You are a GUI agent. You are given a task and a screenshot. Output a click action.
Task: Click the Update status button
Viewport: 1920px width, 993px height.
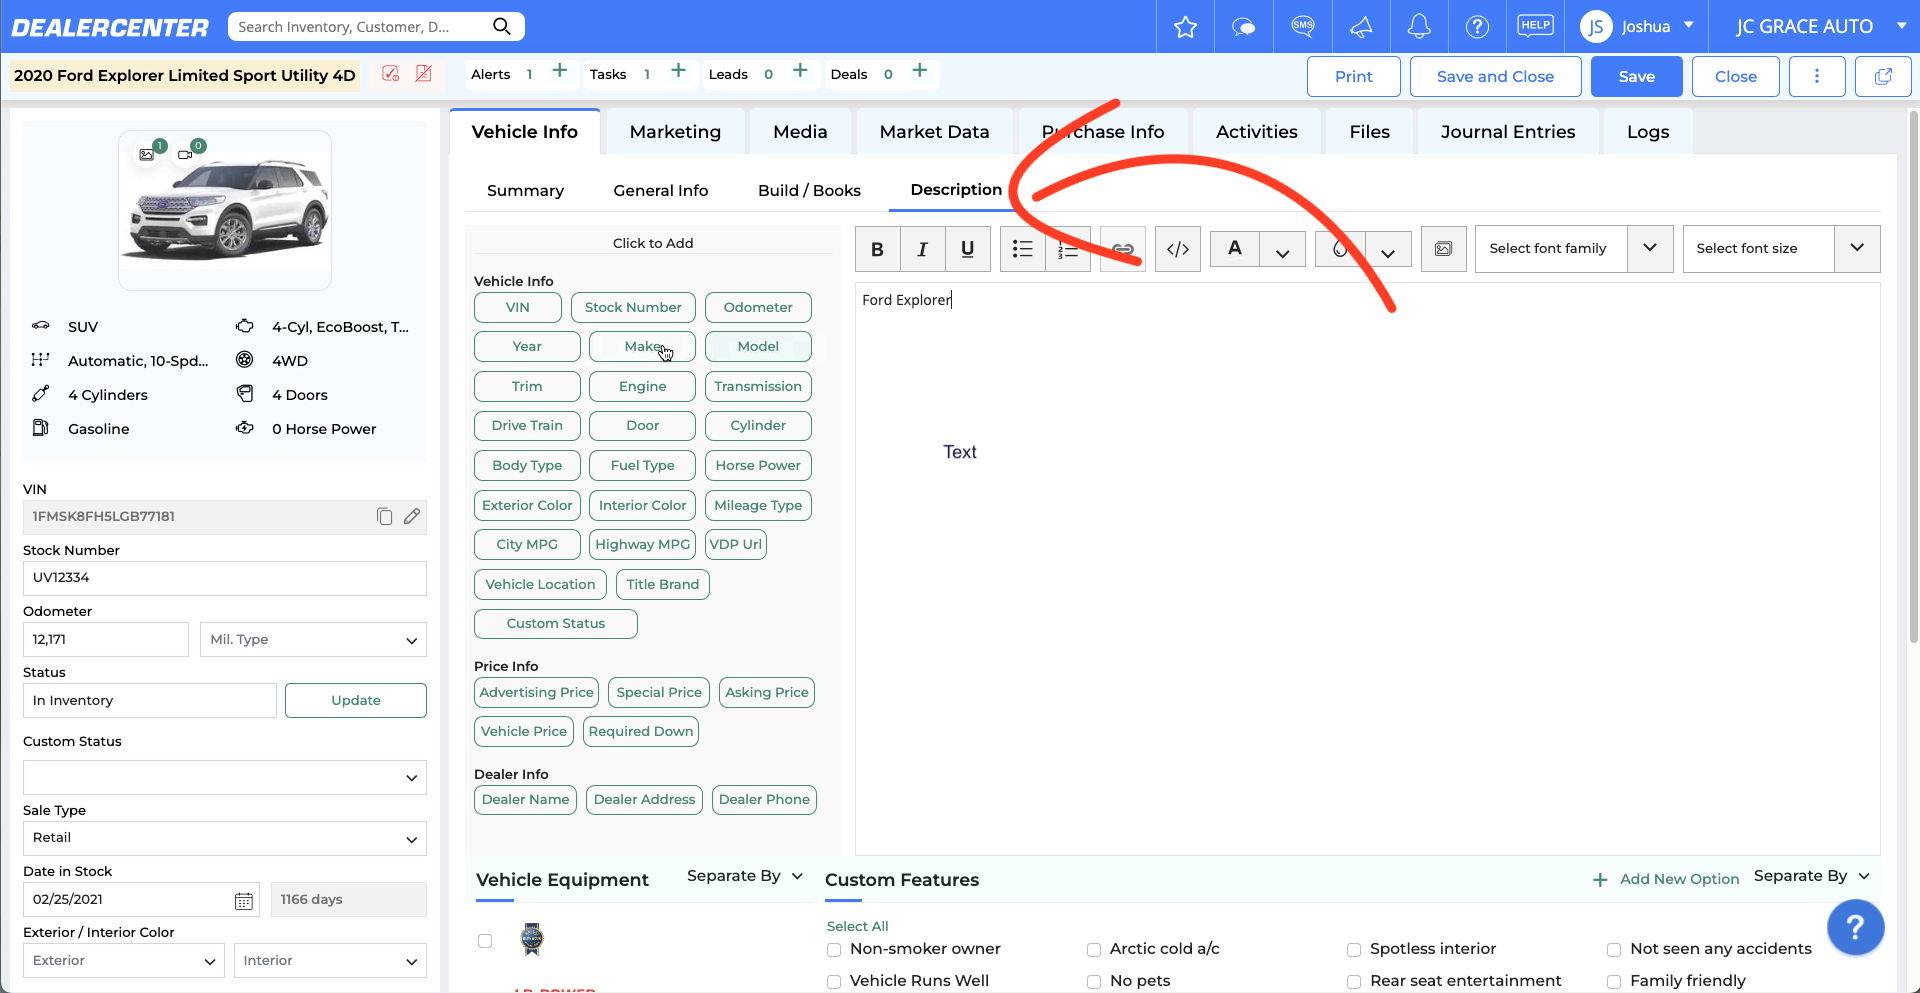pyautogui.click(x=355, y=700)
